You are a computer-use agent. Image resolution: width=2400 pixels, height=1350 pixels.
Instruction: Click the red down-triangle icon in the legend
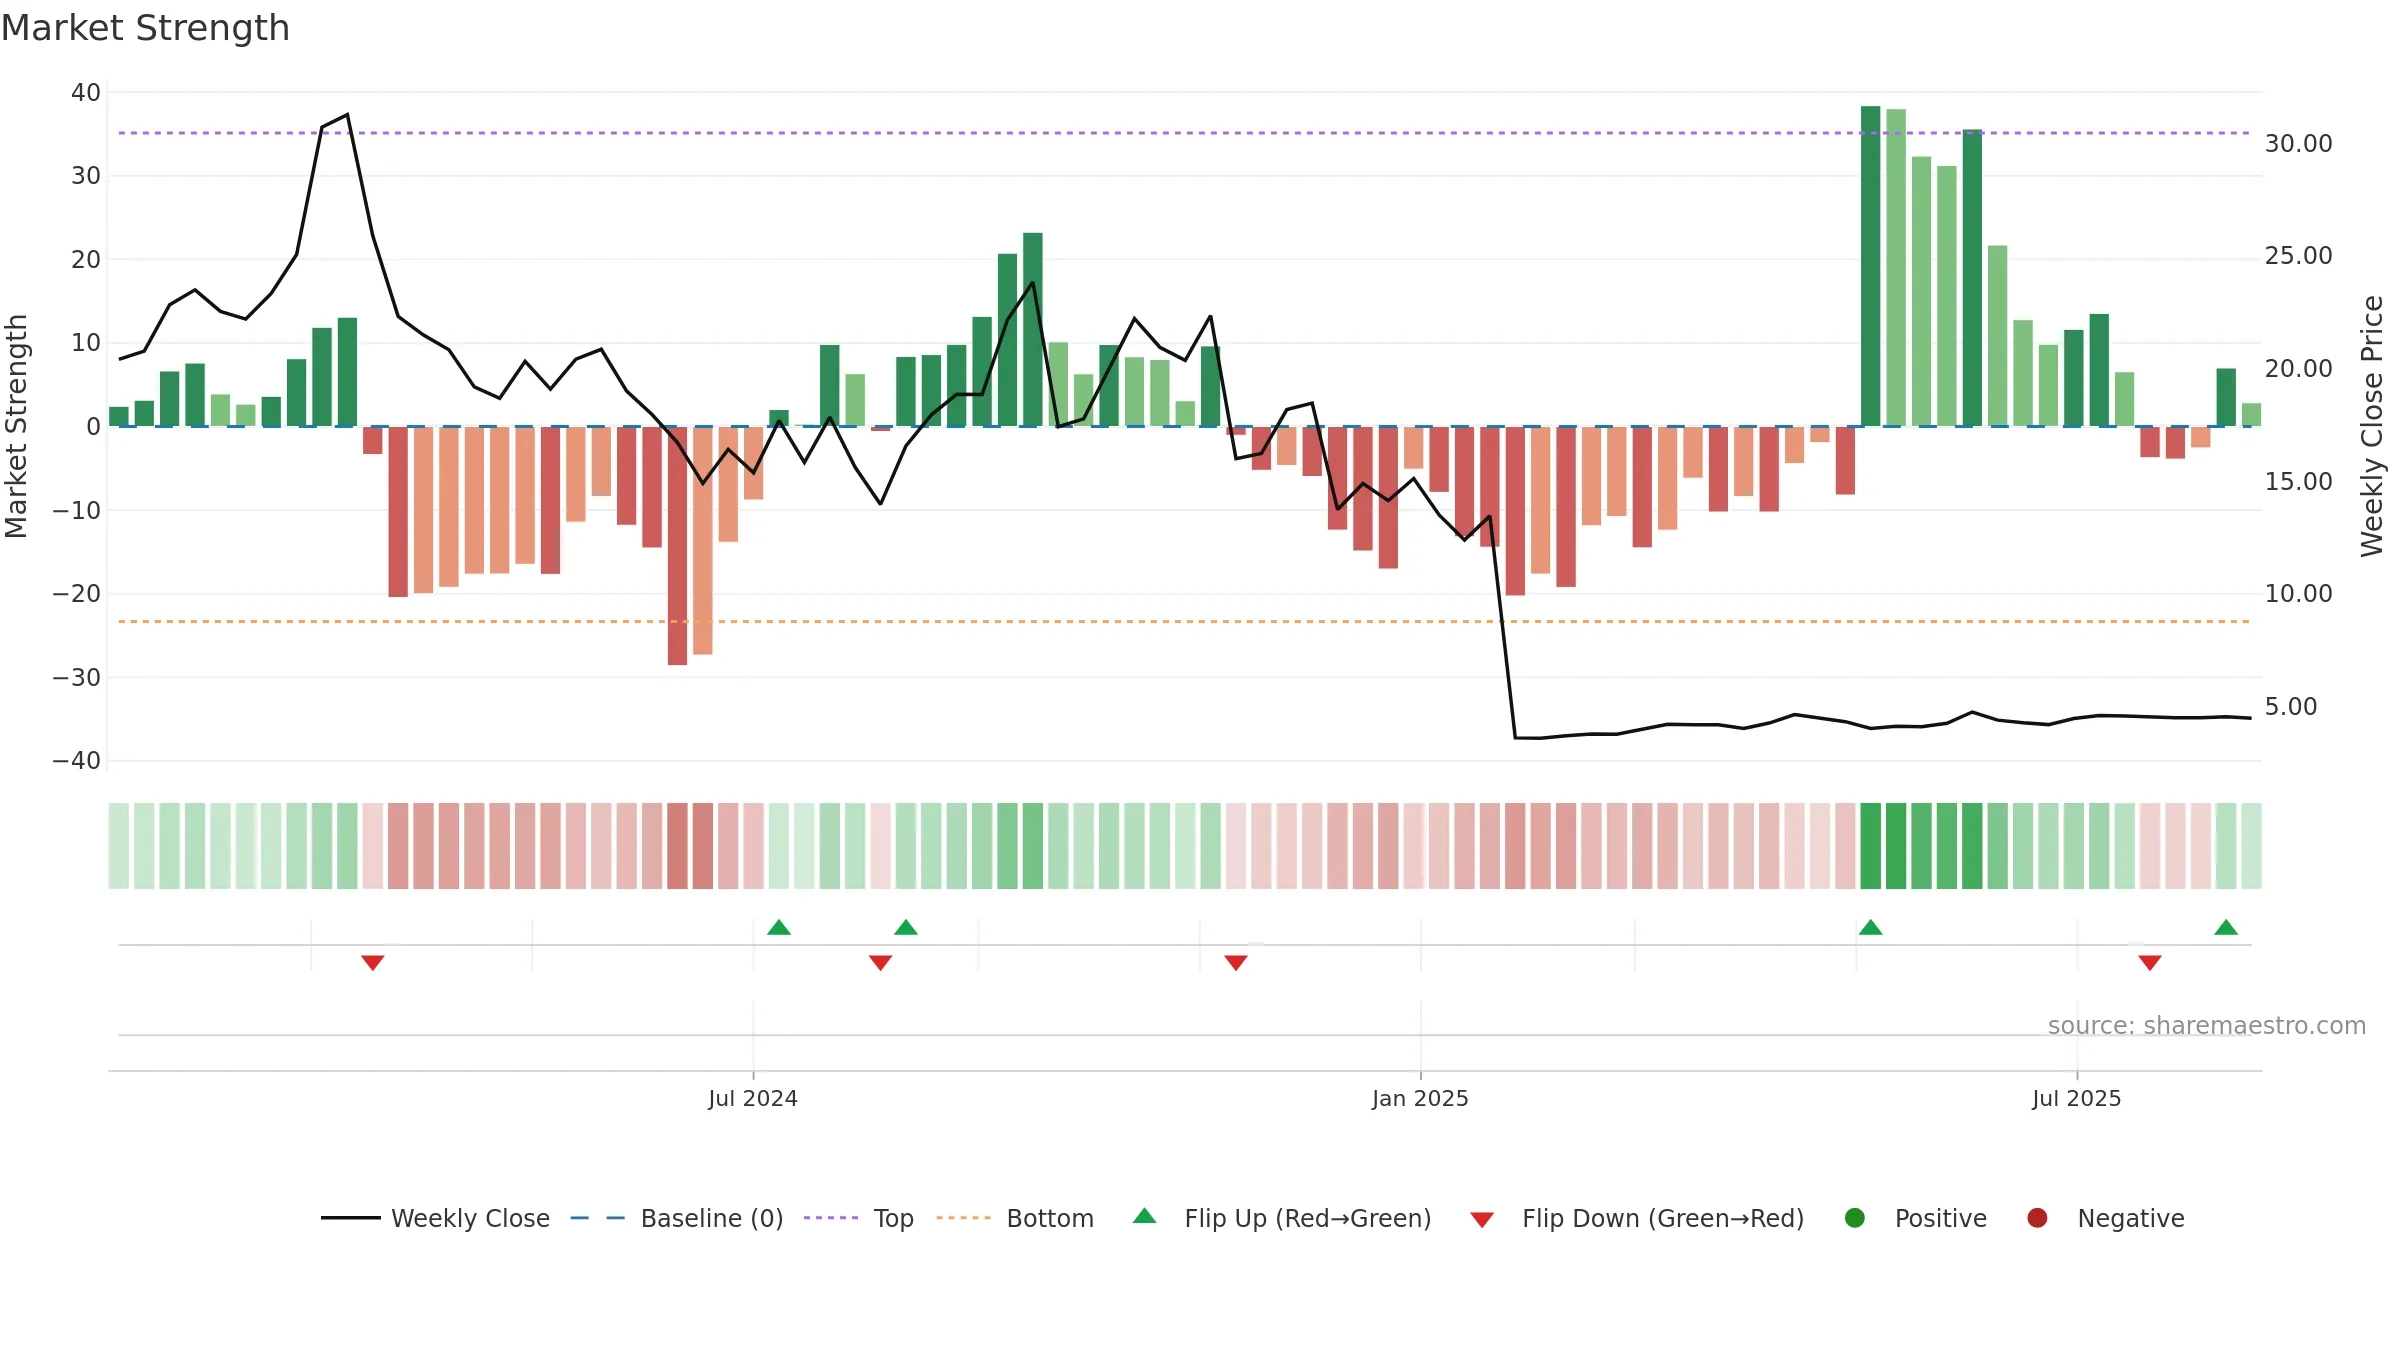pyautogui.click(x=1482, y=1220)
